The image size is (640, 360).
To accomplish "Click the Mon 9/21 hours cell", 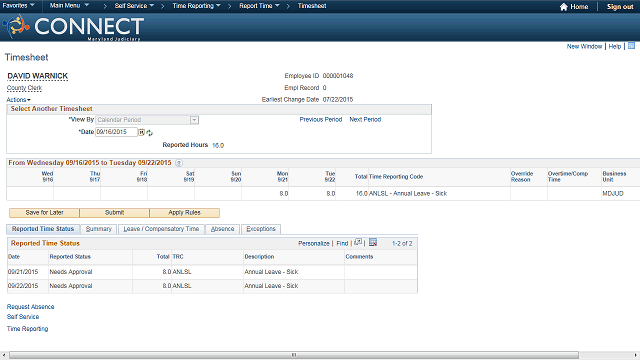I will [265, 193].
